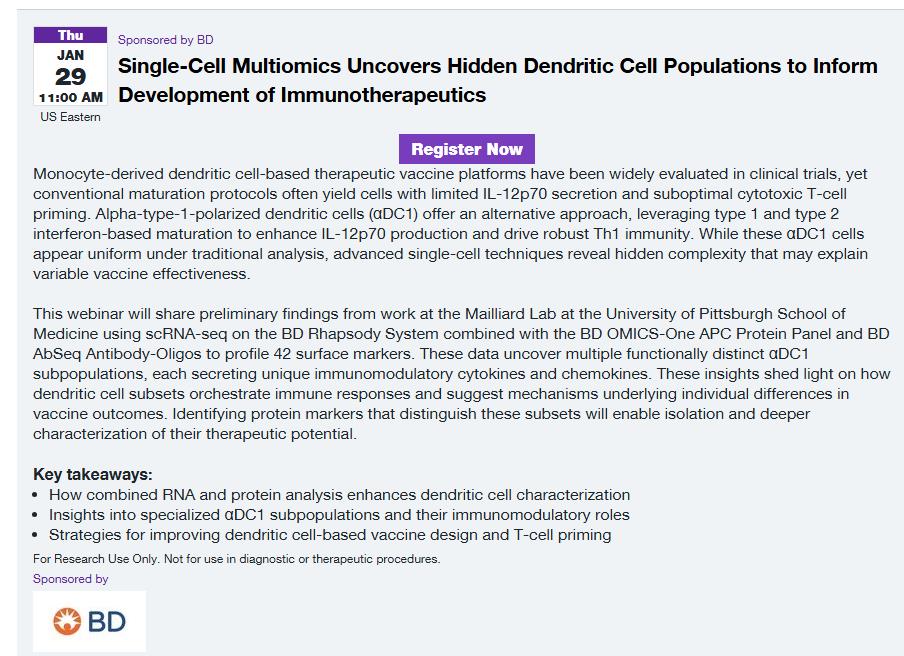904x656 pixels.
Task: Select the vaccine design and T-cell priming bullet
Action: 329,534
